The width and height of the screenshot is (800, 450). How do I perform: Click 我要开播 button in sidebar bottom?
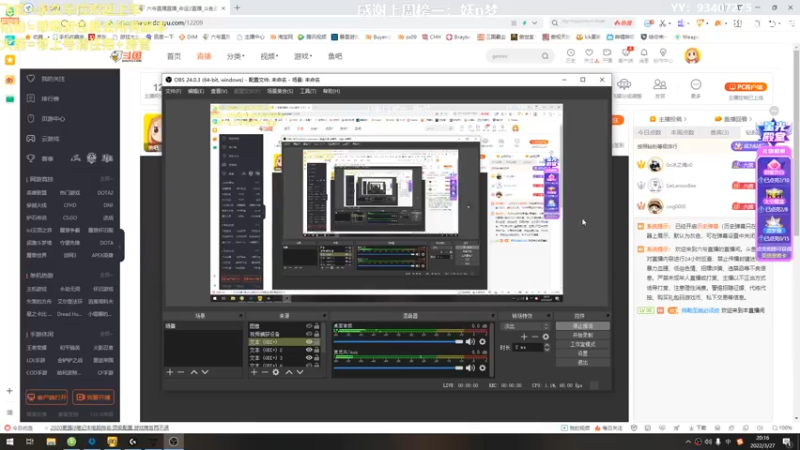pos(93,397)
